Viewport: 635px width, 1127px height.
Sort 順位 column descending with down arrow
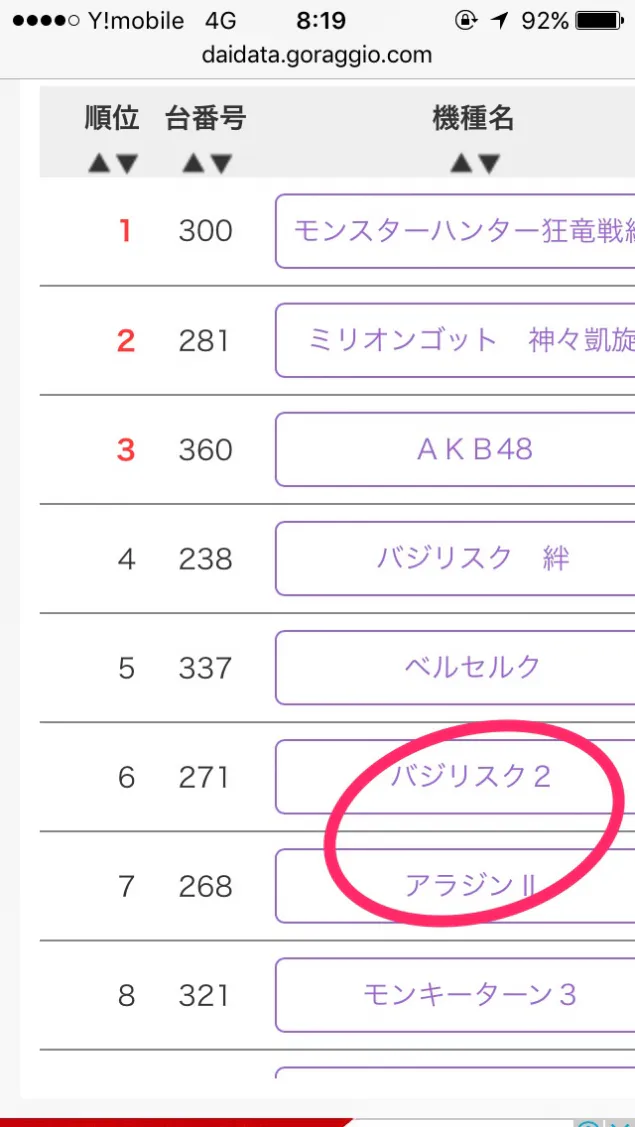[127, 165]
